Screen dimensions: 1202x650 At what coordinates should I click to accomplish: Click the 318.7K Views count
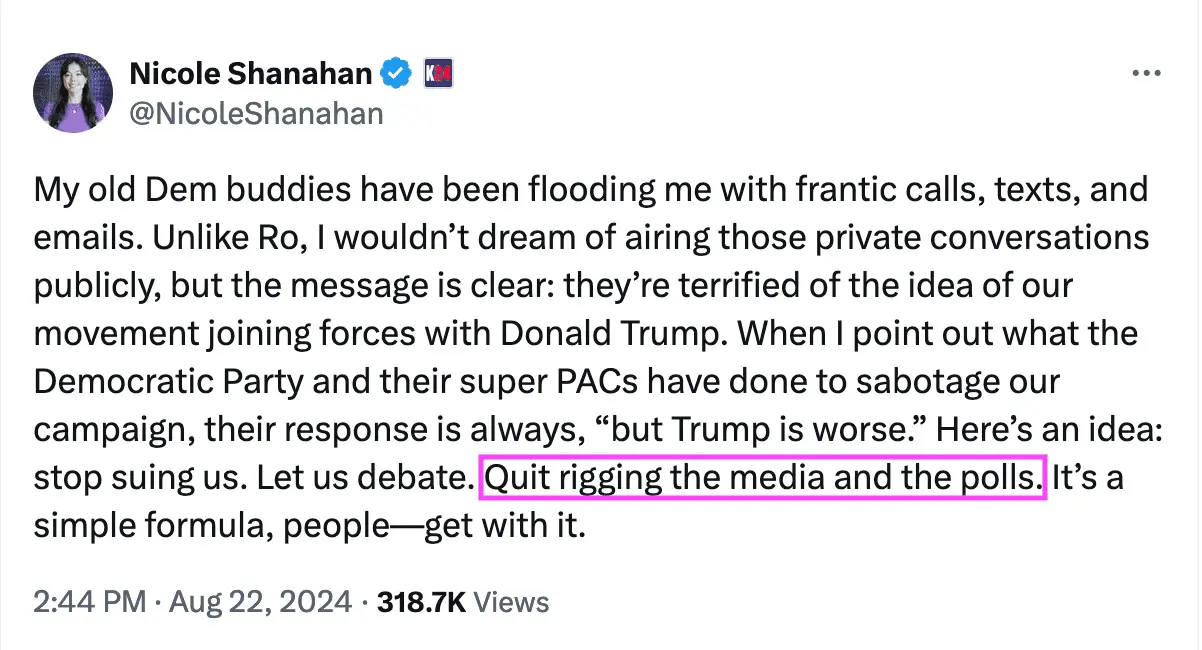click(463, 602)
